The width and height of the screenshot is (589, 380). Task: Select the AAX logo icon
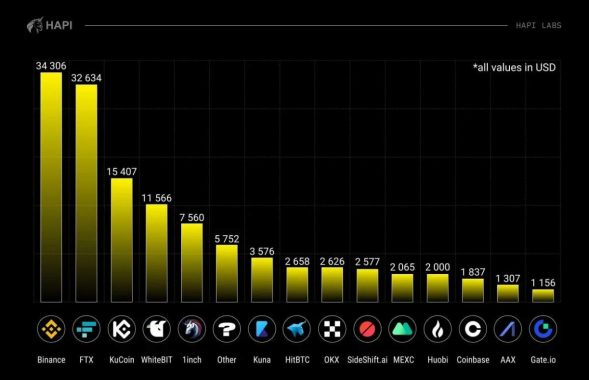coord(508,329)
